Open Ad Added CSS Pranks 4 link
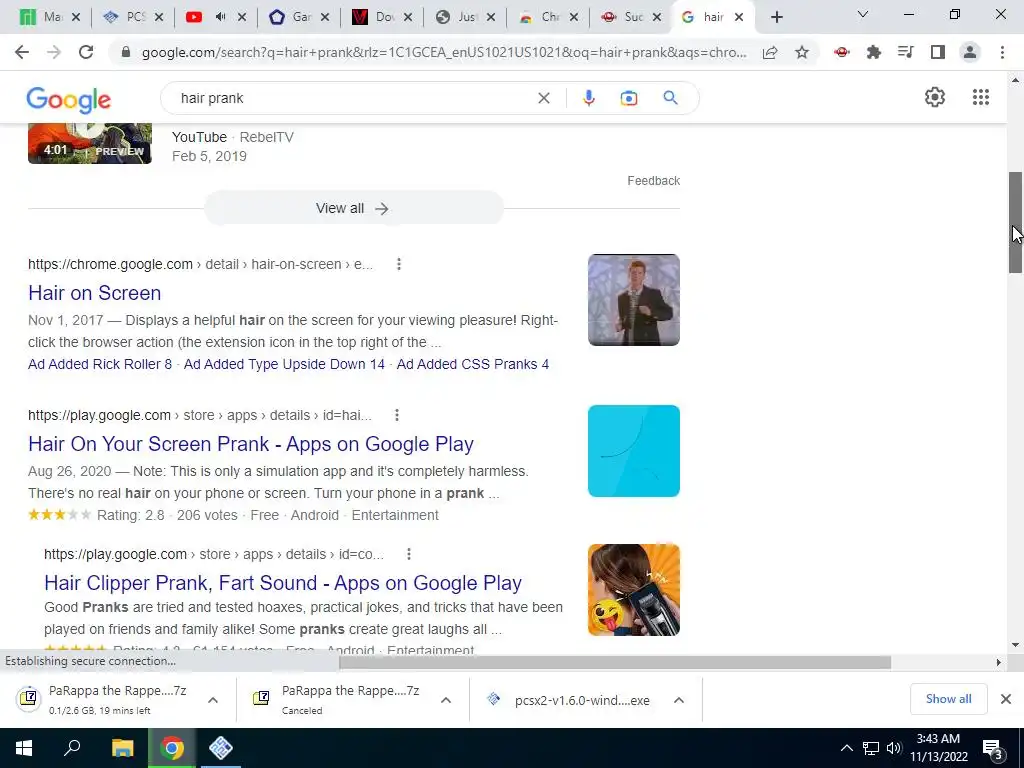 [x=473, y=364]
